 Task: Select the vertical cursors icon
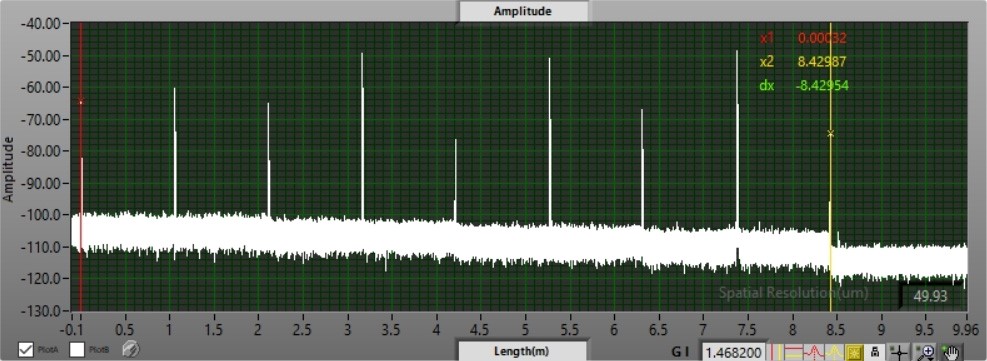click(x=777, y=351)
